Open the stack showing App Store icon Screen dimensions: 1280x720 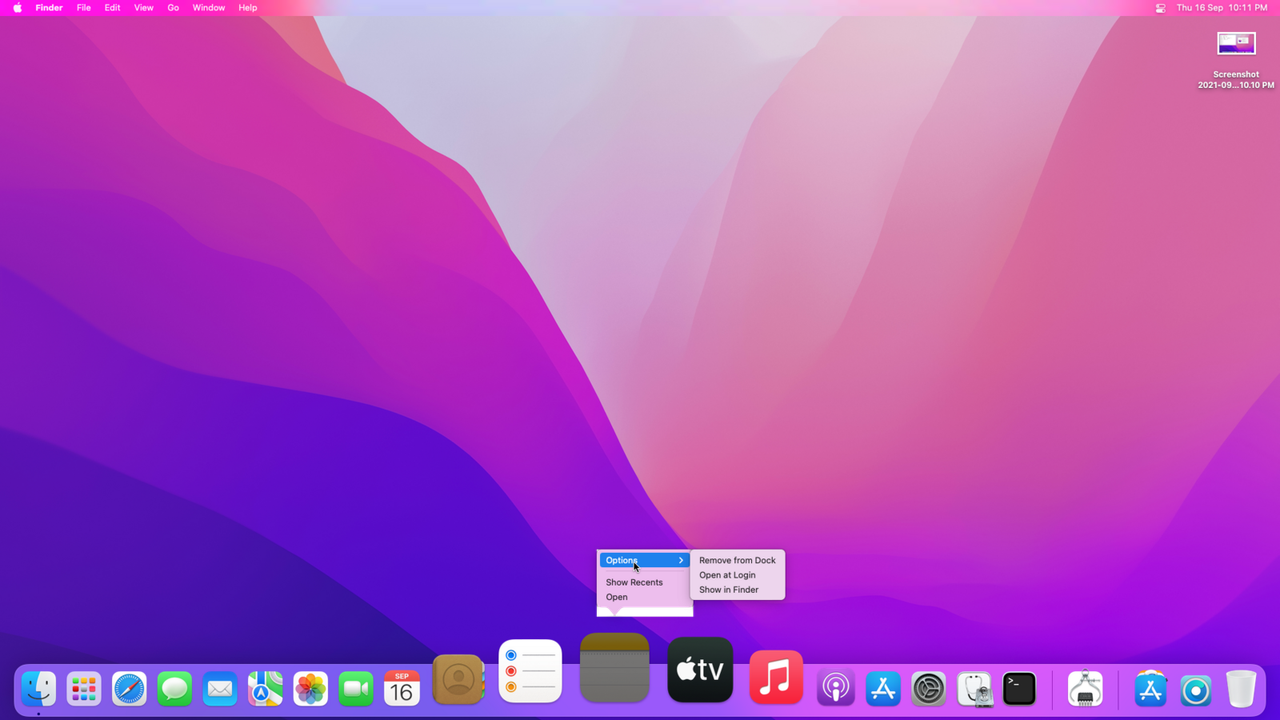point(1150,688)
